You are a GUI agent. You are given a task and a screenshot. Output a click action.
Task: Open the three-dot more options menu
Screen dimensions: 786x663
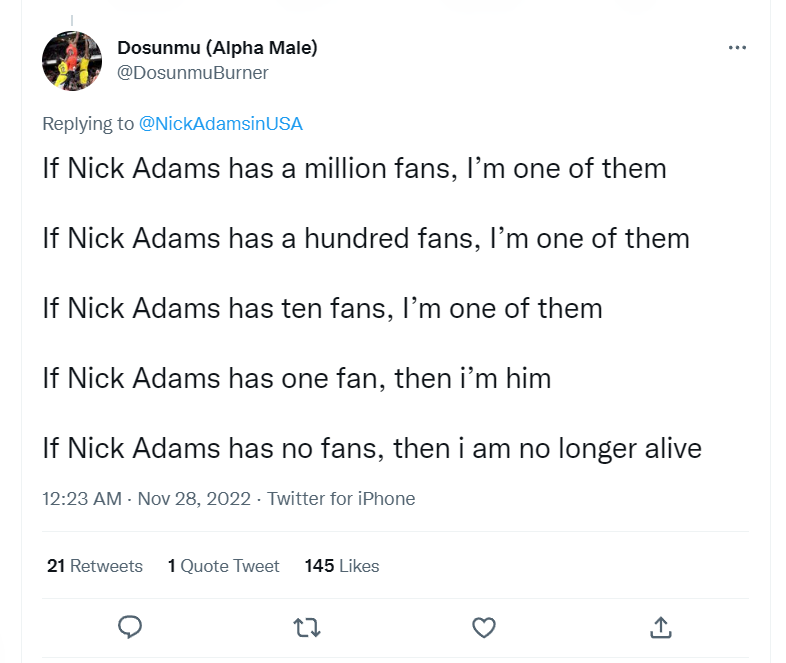[737, 47]
